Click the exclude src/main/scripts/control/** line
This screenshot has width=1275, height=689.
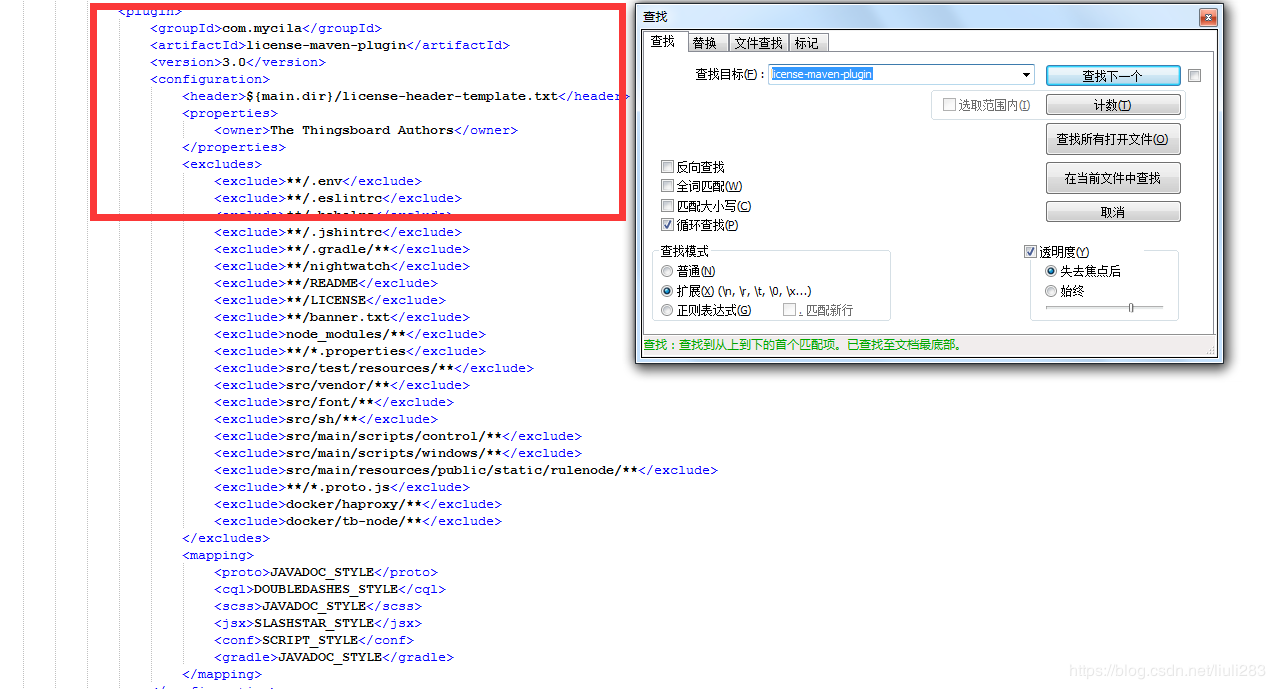pyautogui.click(x=398, y=436)
